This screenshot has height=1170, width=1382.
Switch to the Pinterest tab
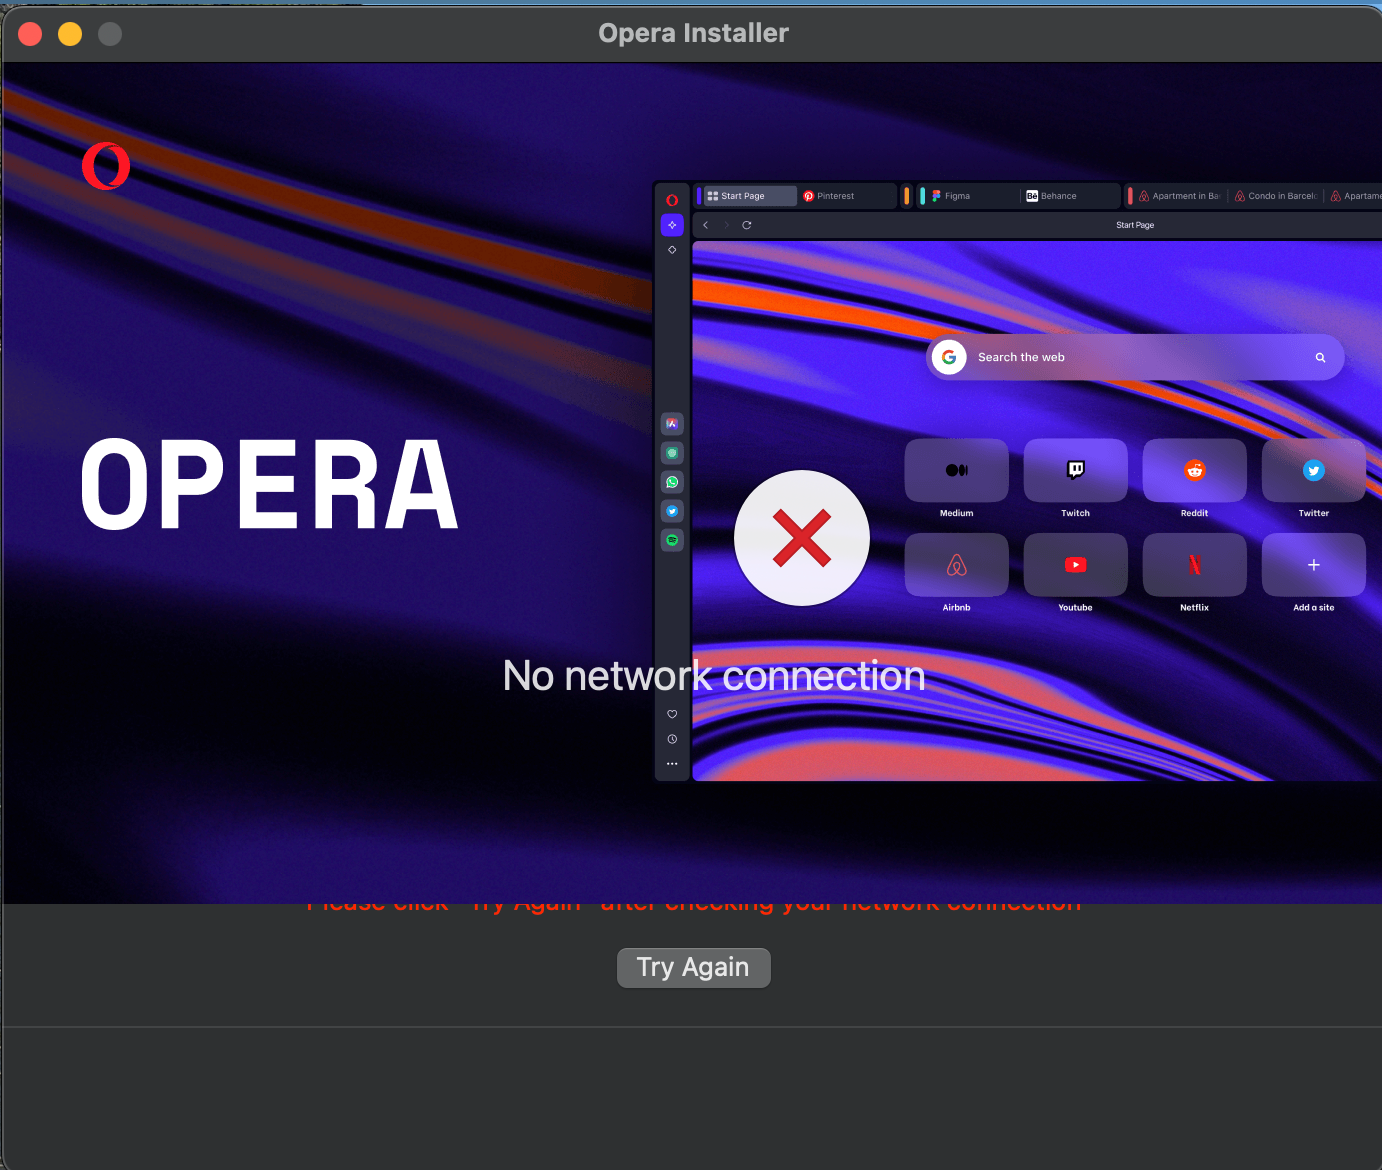click(847, 196)
